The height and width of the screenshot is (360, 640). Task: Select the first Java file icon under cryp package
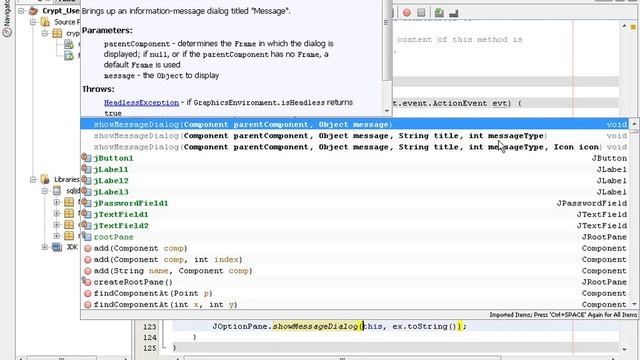69,44
